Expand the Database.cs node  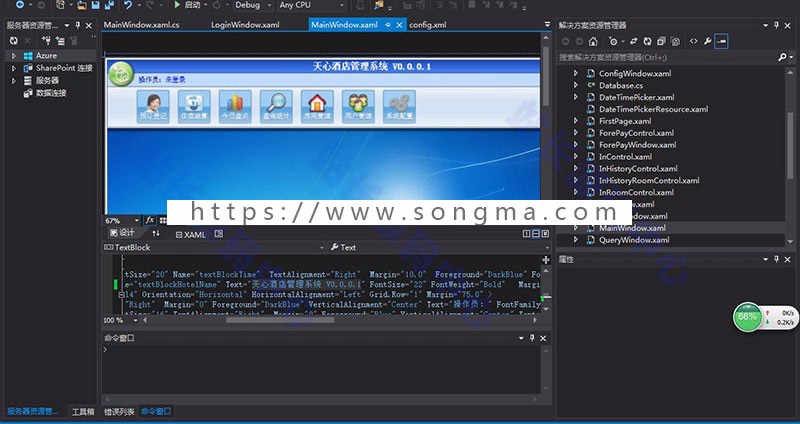click(576, 85)
